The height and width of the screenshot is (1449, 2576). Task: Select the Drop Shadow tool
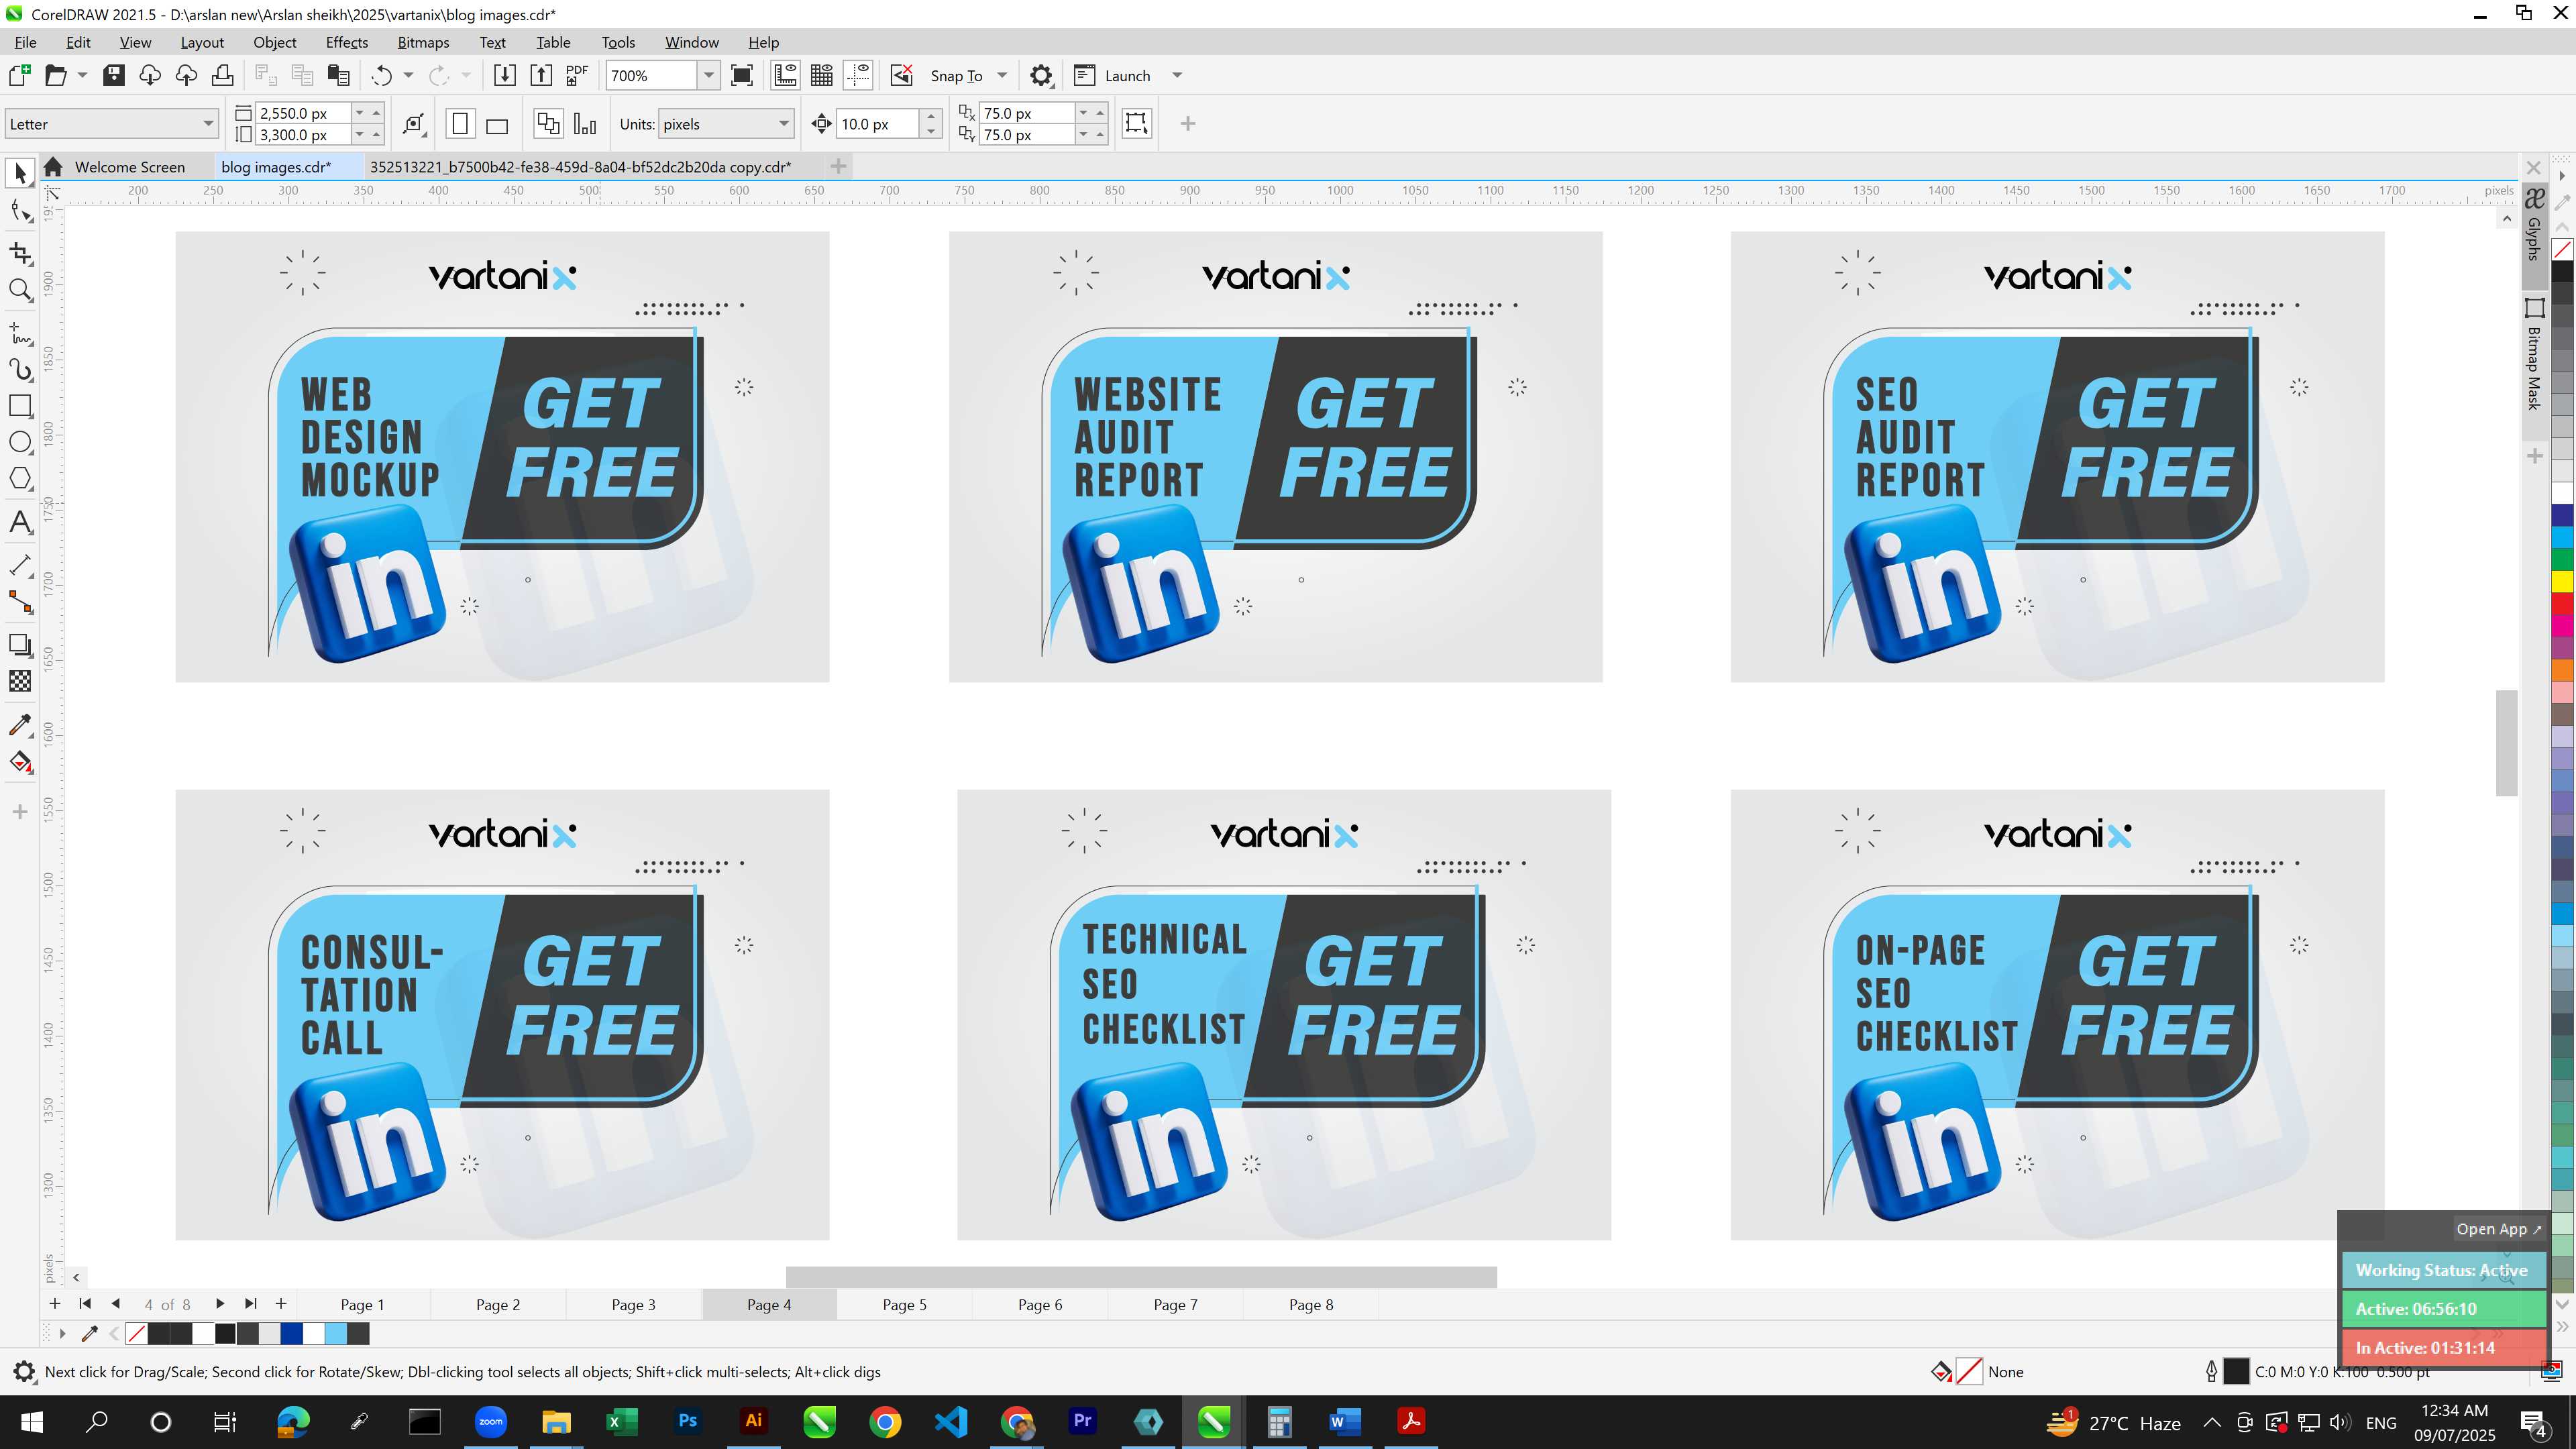pyautogui.click(x=20, y=645)
